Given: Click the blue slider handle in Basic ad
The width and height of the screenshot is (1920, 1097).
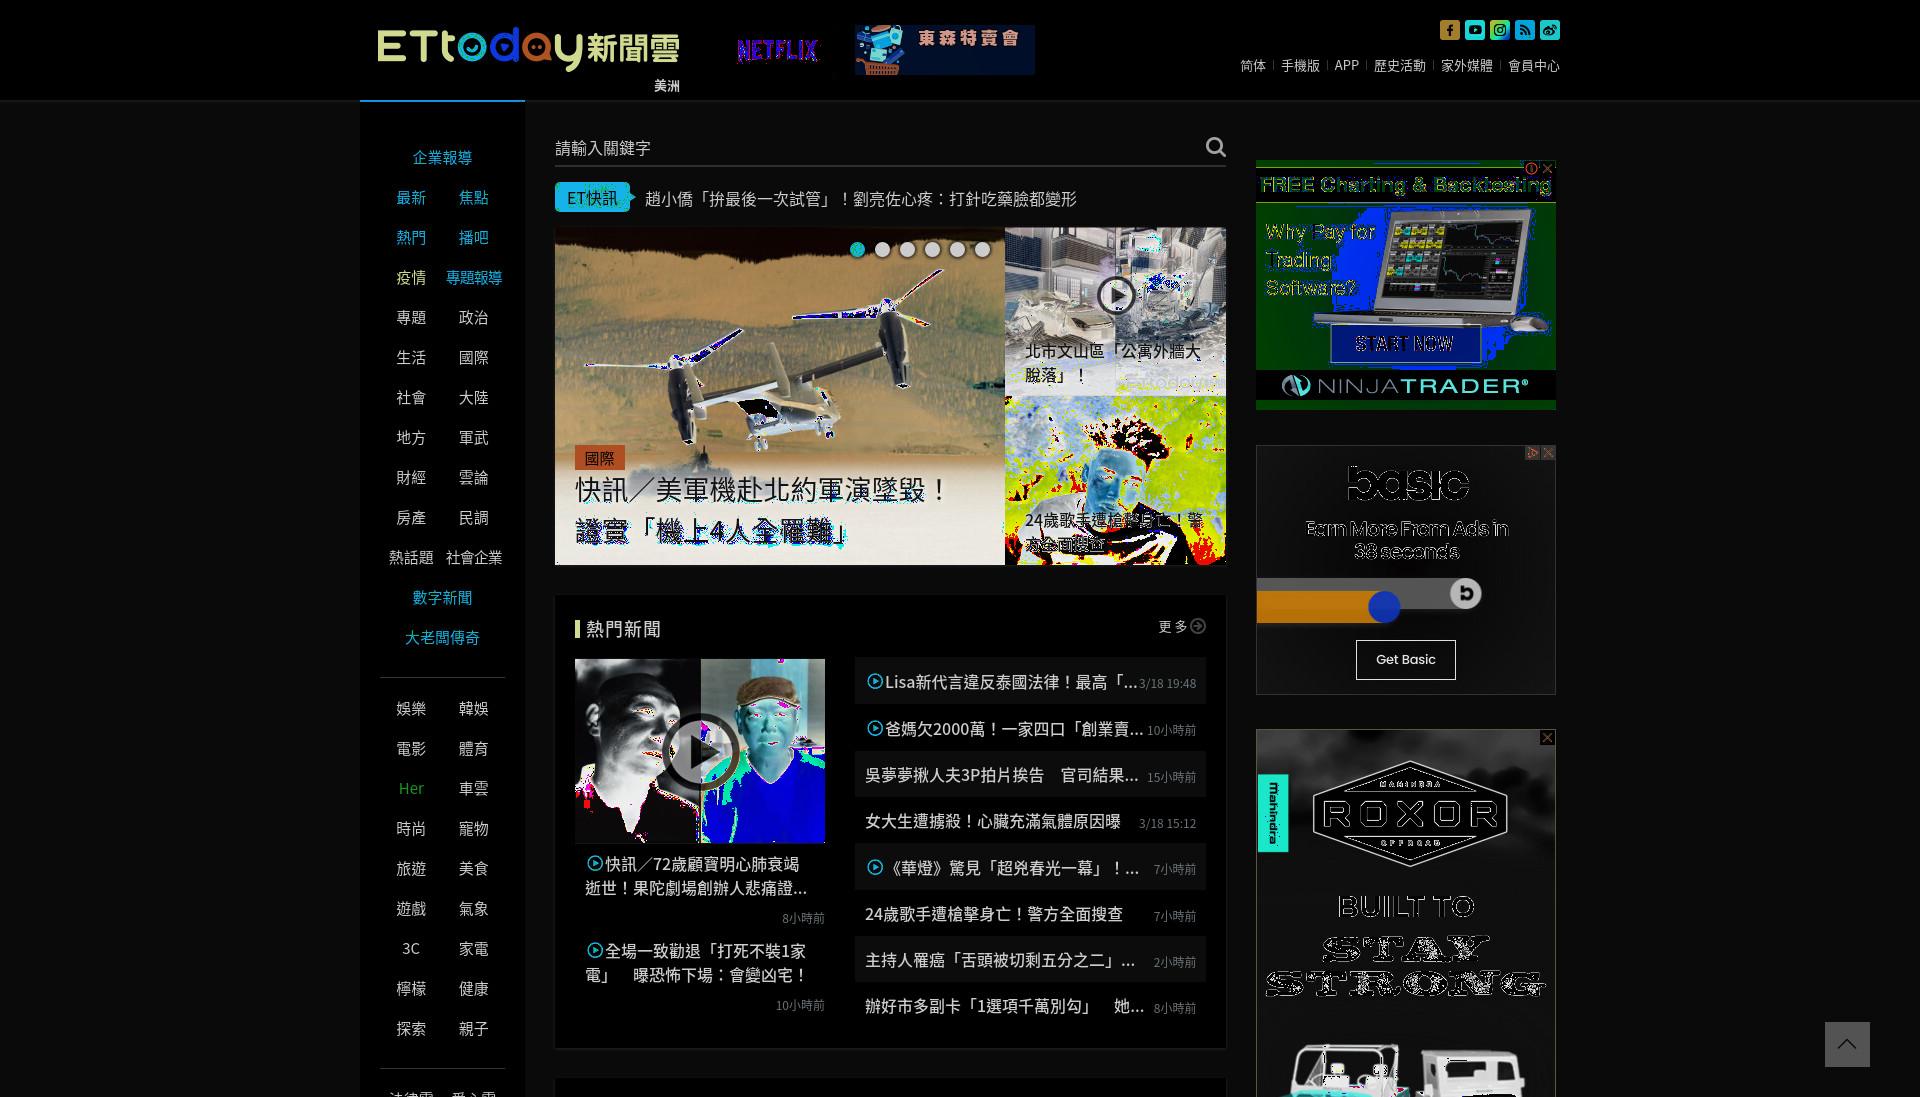Looking at the screenshot, I should pyautogui.click(x=1384, y=606).
